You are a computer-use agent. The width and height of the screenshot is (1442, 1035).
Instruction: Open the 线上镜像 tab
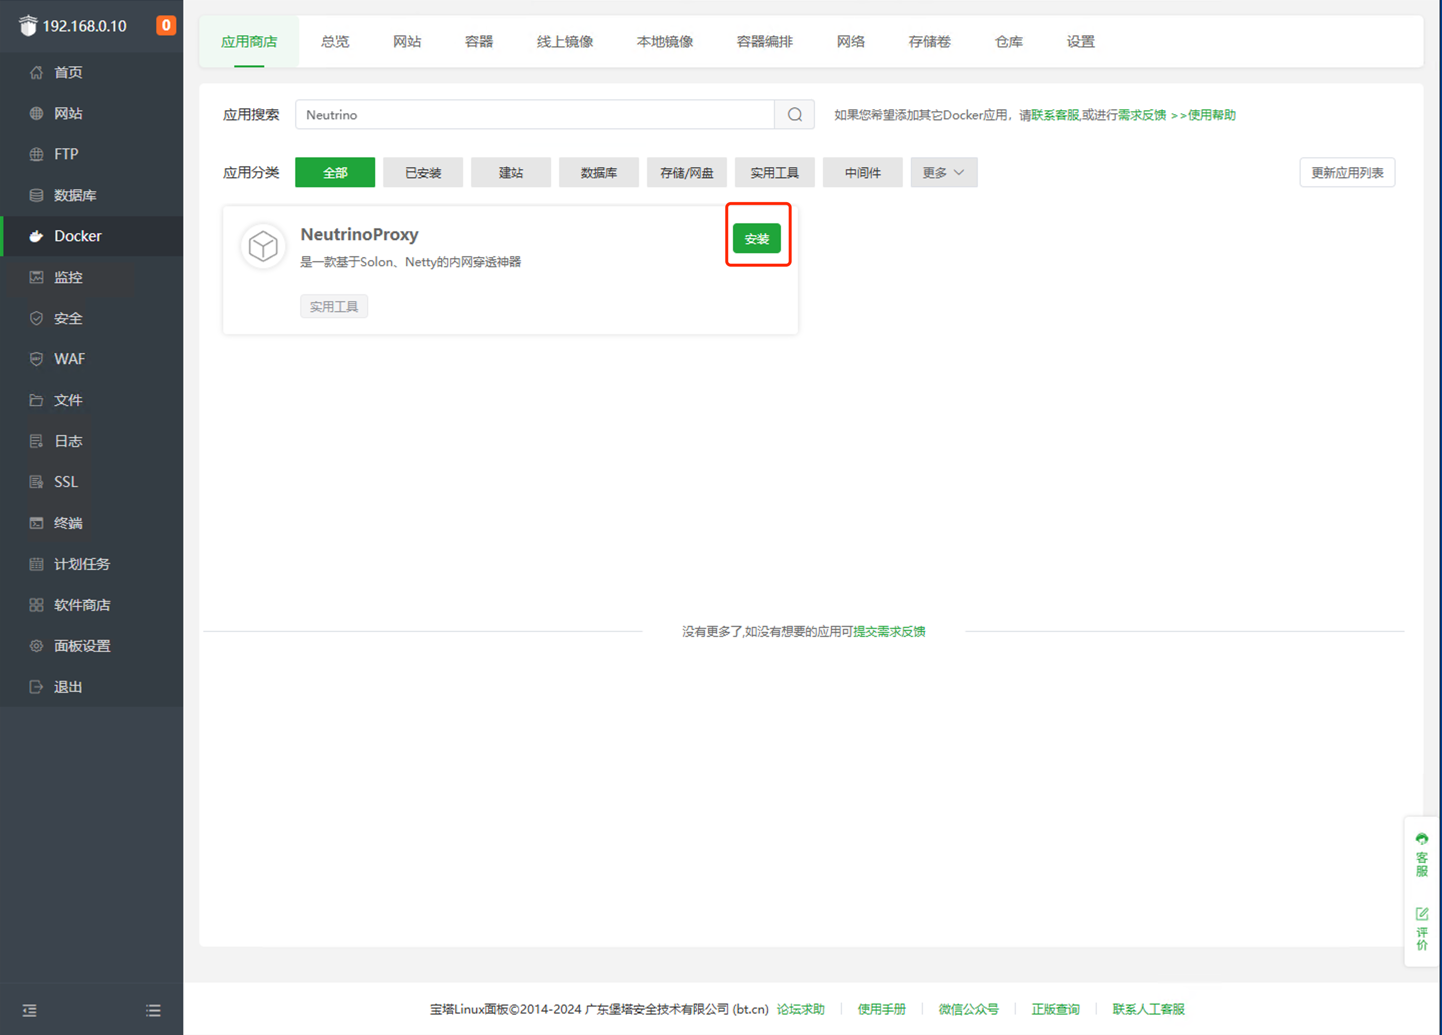coord(564,42)
